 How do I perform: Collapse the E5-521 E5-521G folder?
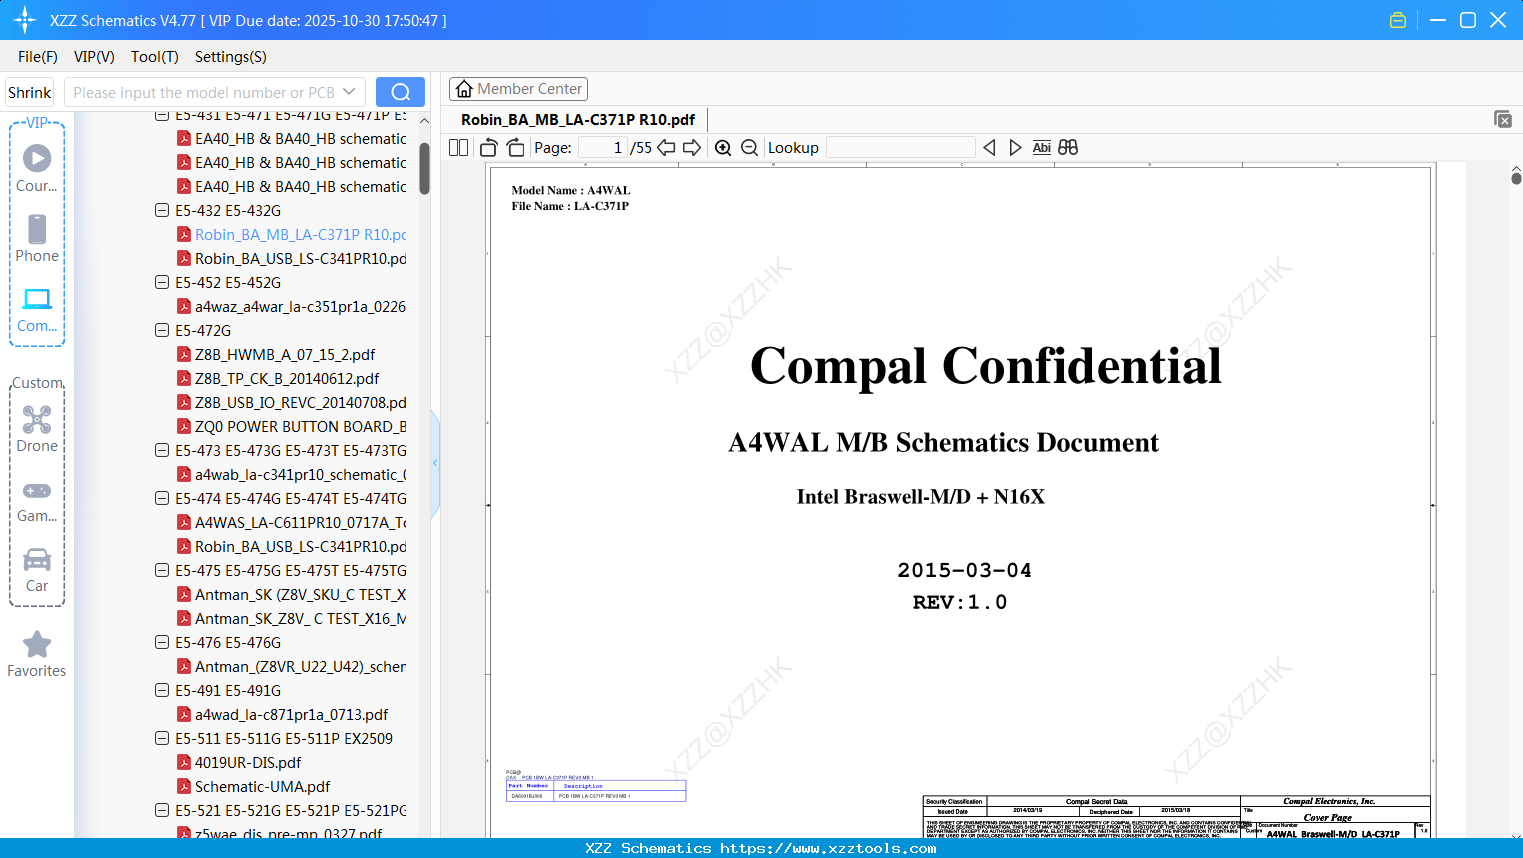click(162, 810)
